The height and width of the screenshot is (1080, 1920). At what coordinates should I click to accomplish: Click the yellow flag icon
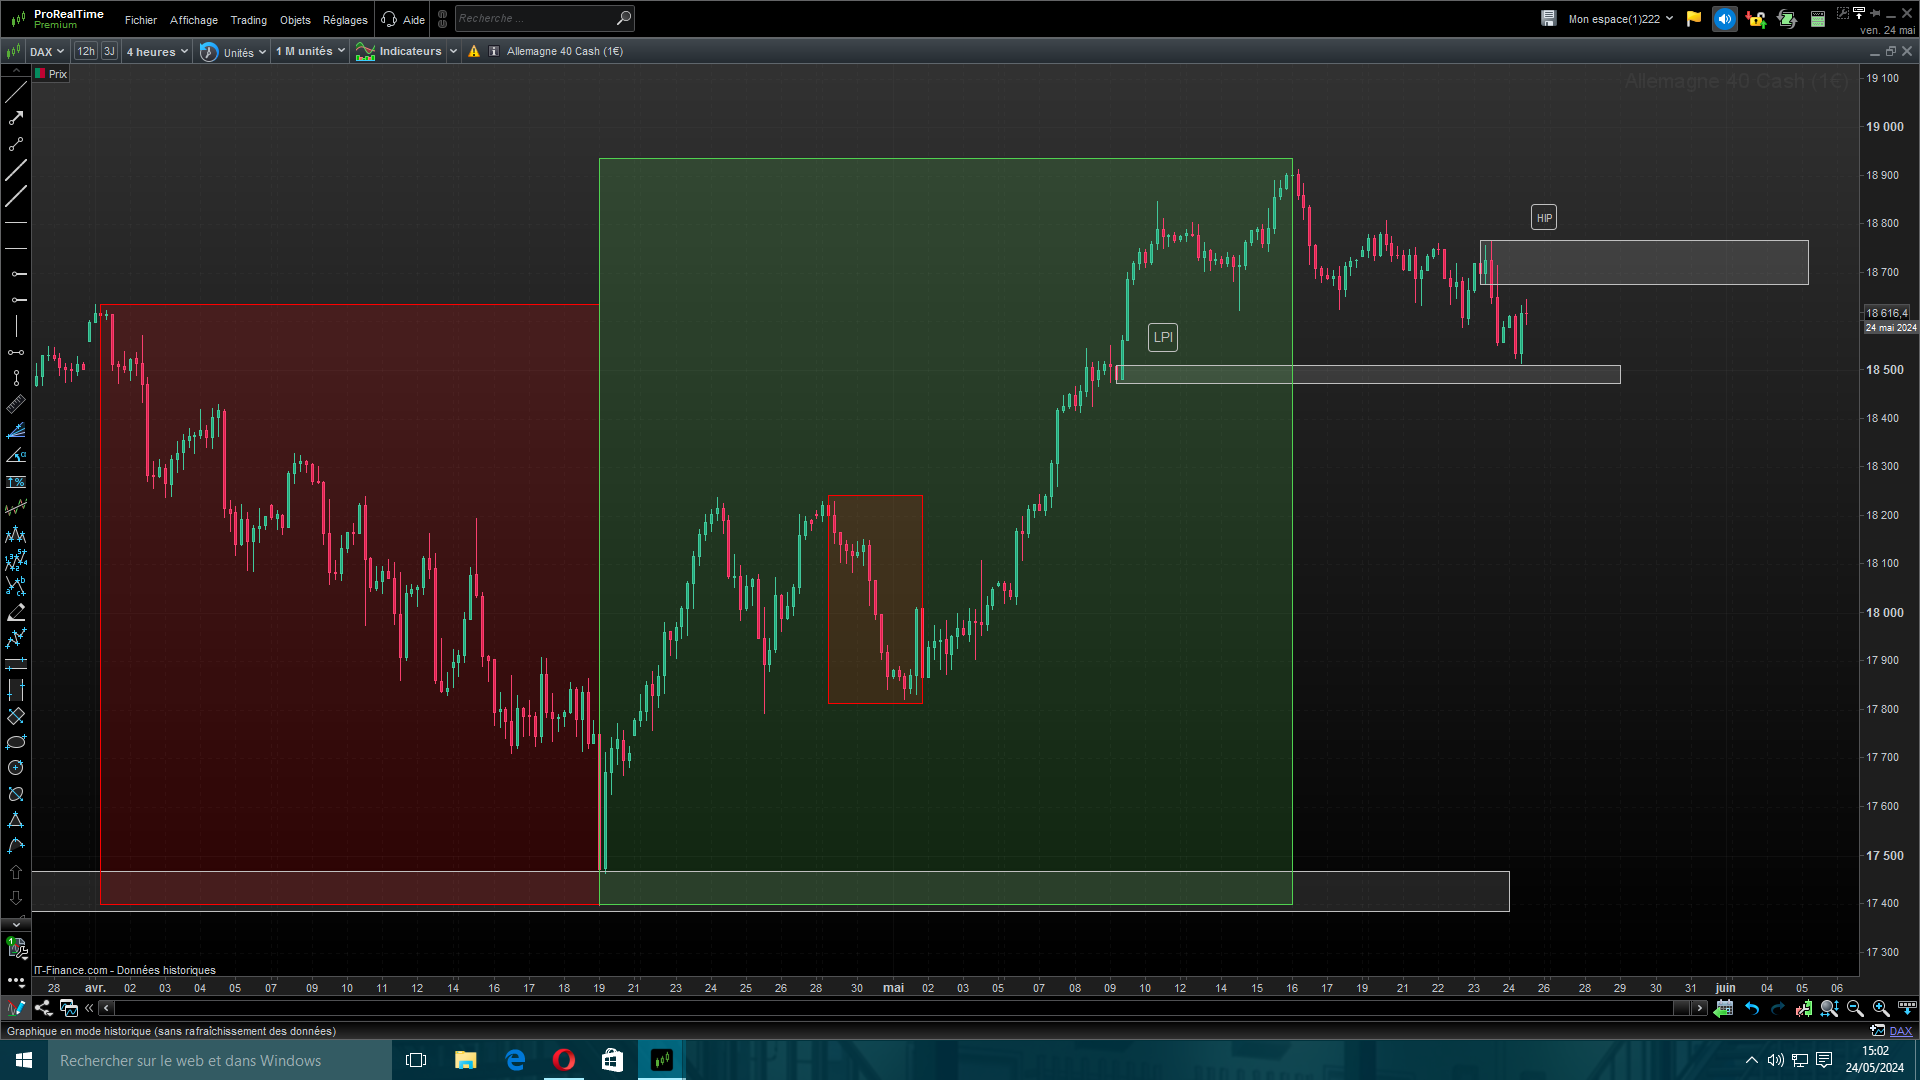[x=1693, y=19]
